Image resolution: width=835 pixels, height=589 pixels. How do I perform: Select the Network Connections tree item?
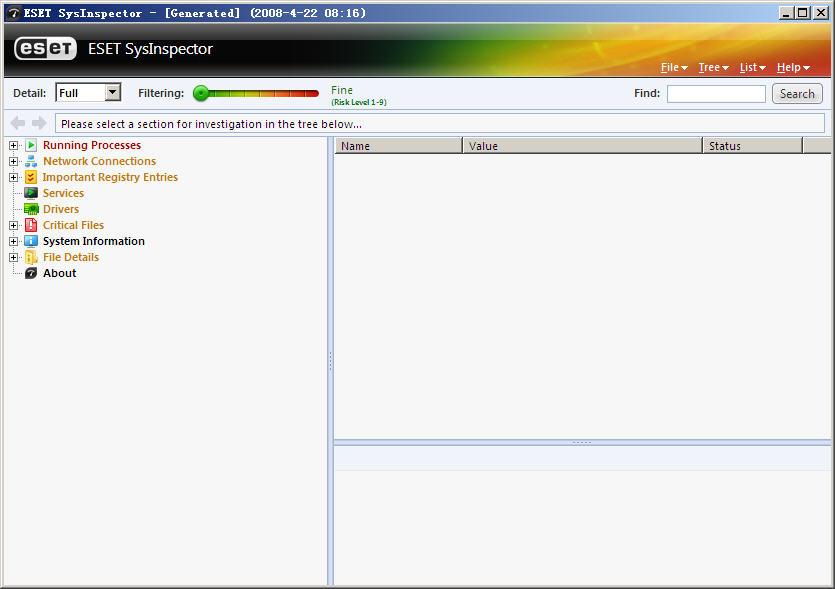click(99, 161)
